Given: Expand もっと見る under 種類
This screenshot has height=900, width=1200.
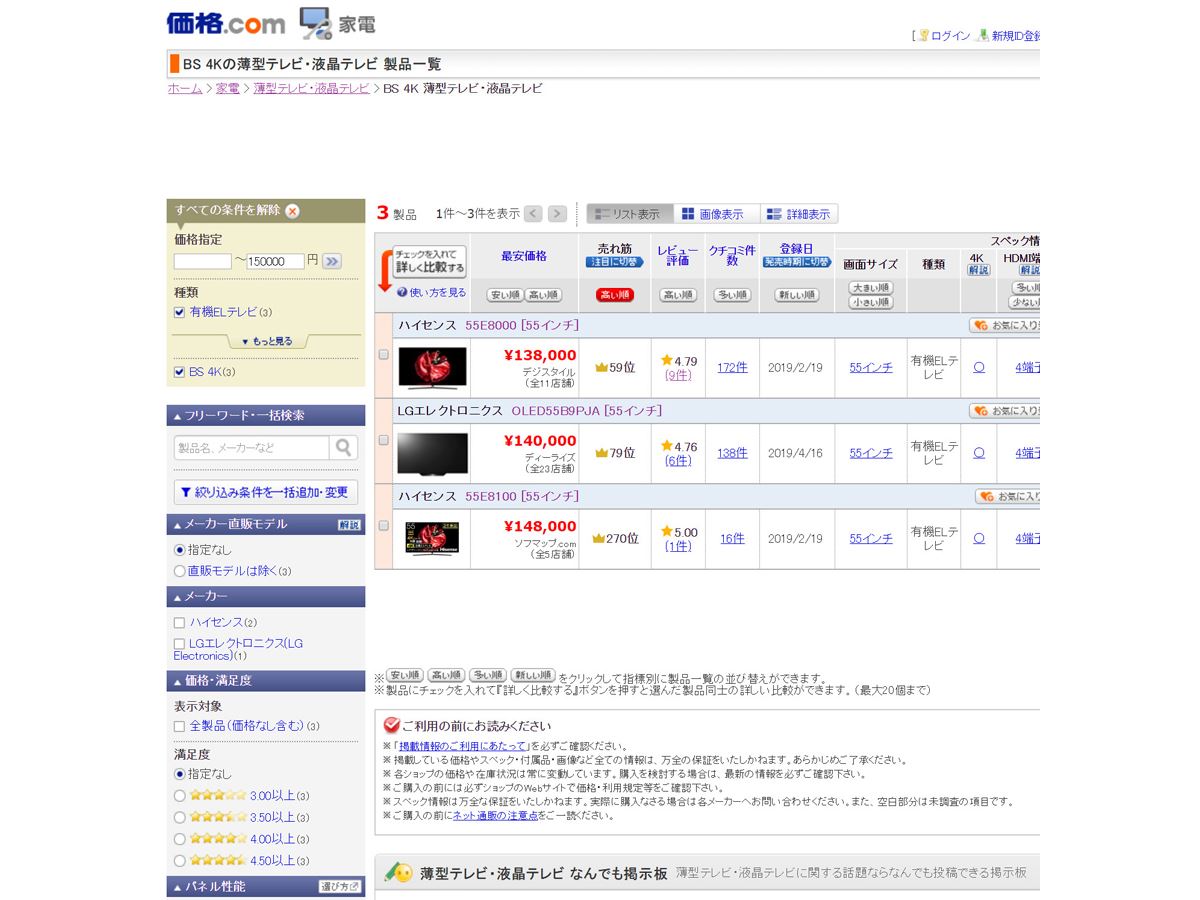Looking at the screenshot, I should point(266,341).
